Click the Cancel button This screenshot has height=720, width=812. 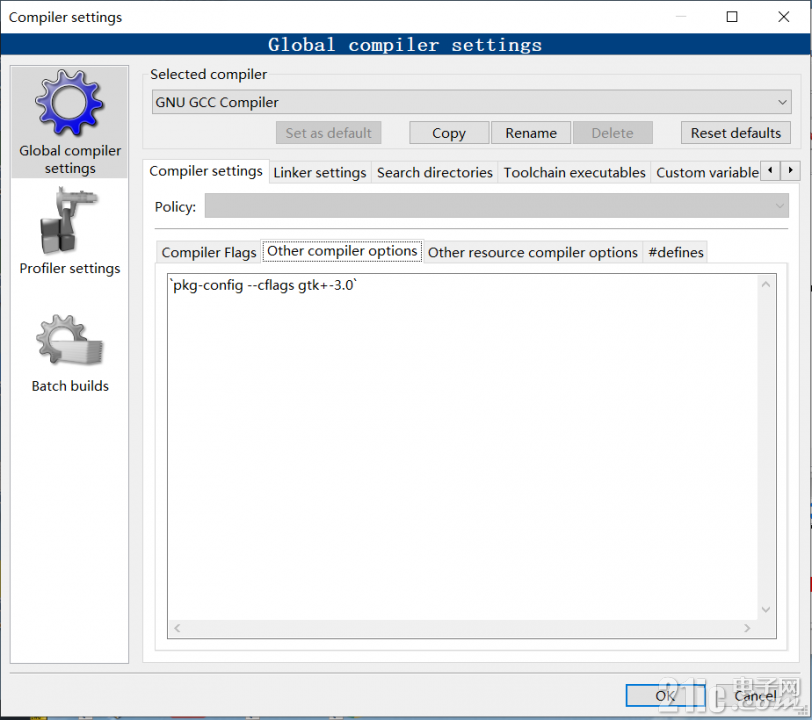click(x=755, y=696)
